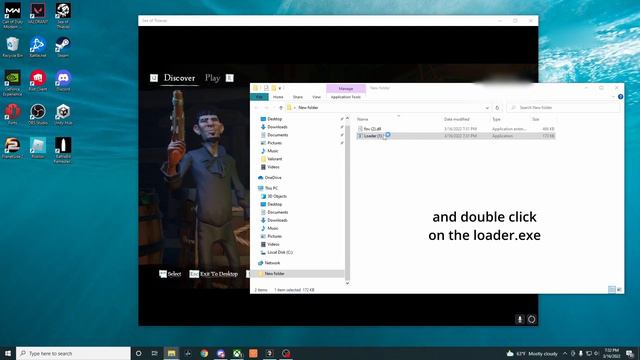
Task: Click the Explorer help question mark icon
Action: click(620, 97)
